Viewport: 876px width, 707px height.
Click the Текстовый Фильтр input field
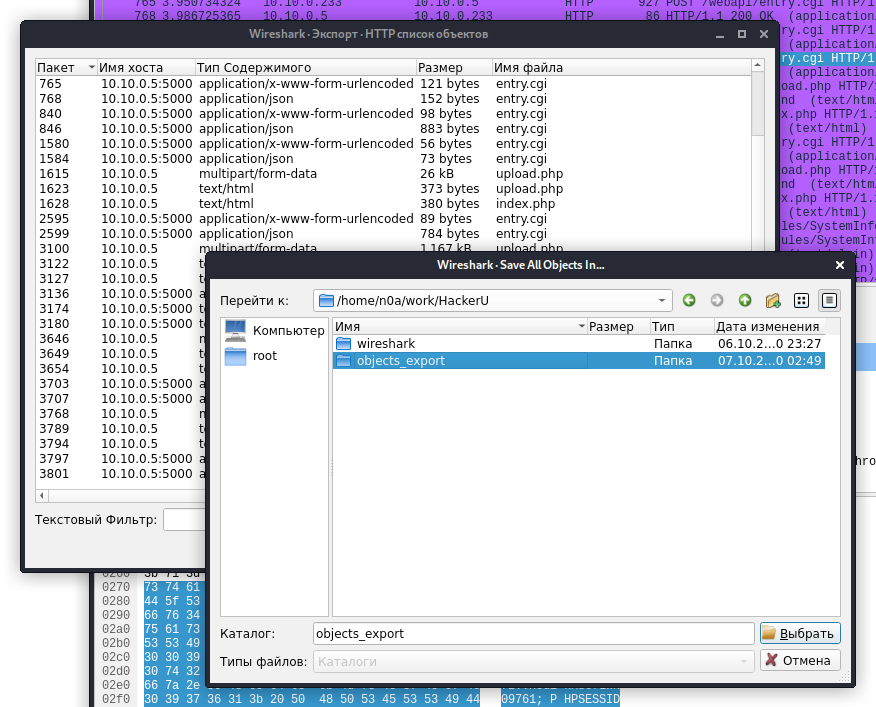(x=185, y=520)
